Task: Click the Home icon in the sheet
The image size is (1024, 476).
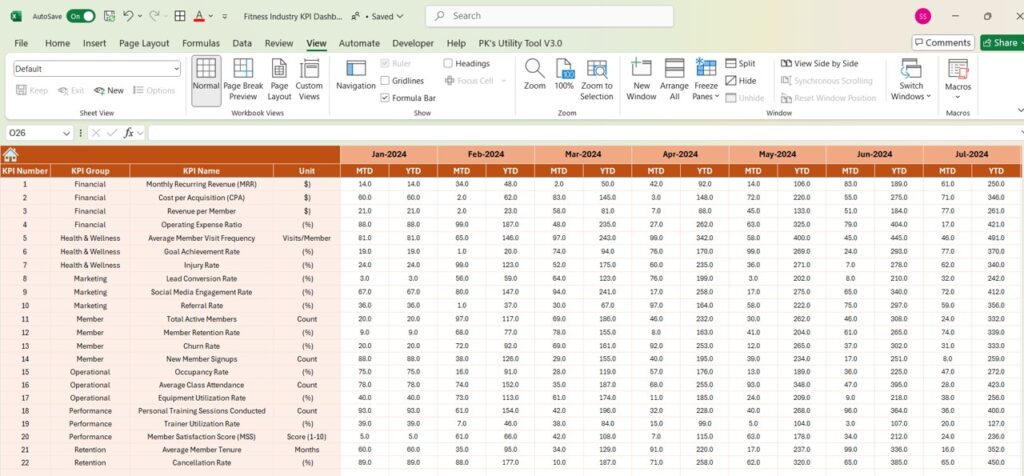Action: [10, 155]
